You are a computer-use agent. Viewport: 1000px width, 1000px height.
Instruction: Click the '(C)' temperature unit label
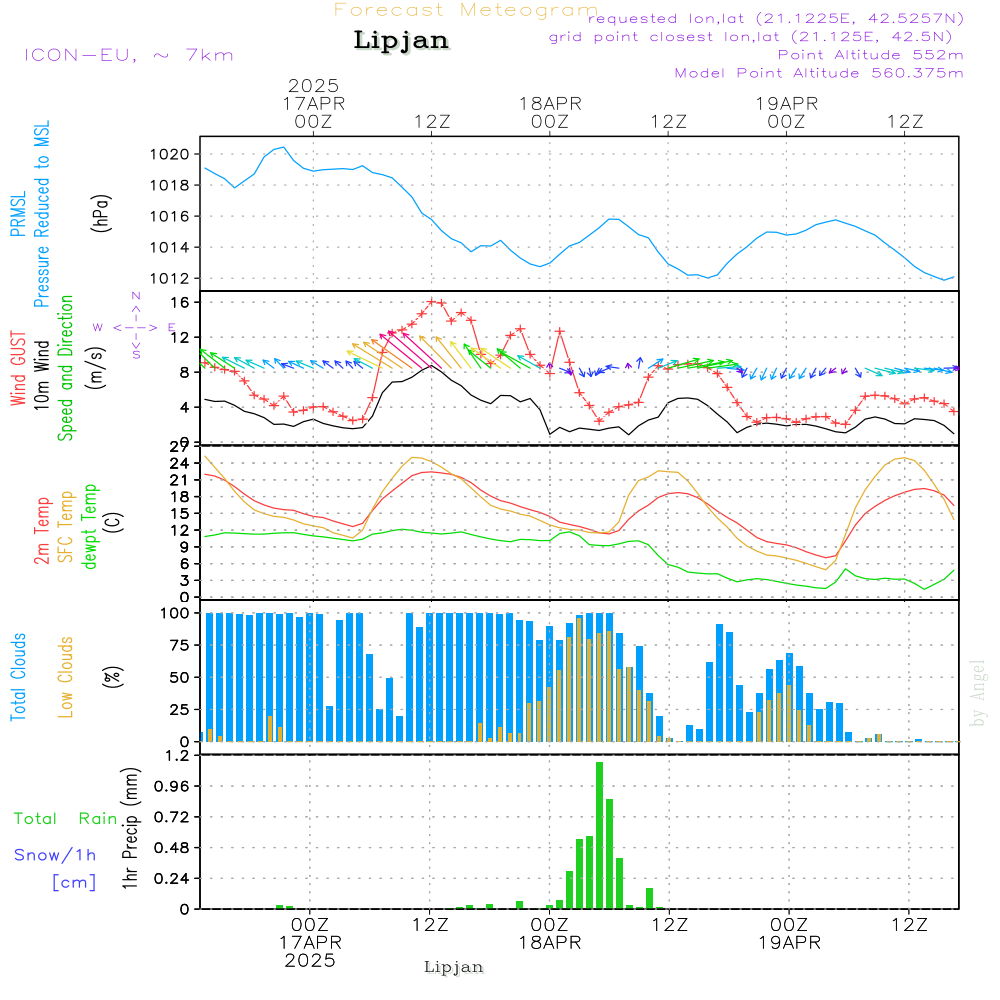113,522
